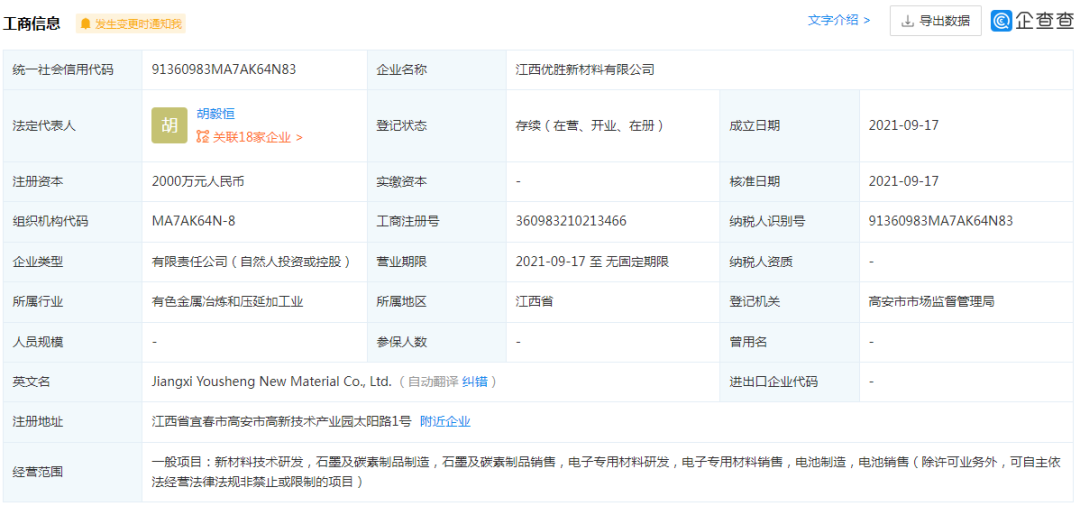Screen dimensions: 1080x506
Task: Click region value 江西省
Action: (x=534, y=302)
